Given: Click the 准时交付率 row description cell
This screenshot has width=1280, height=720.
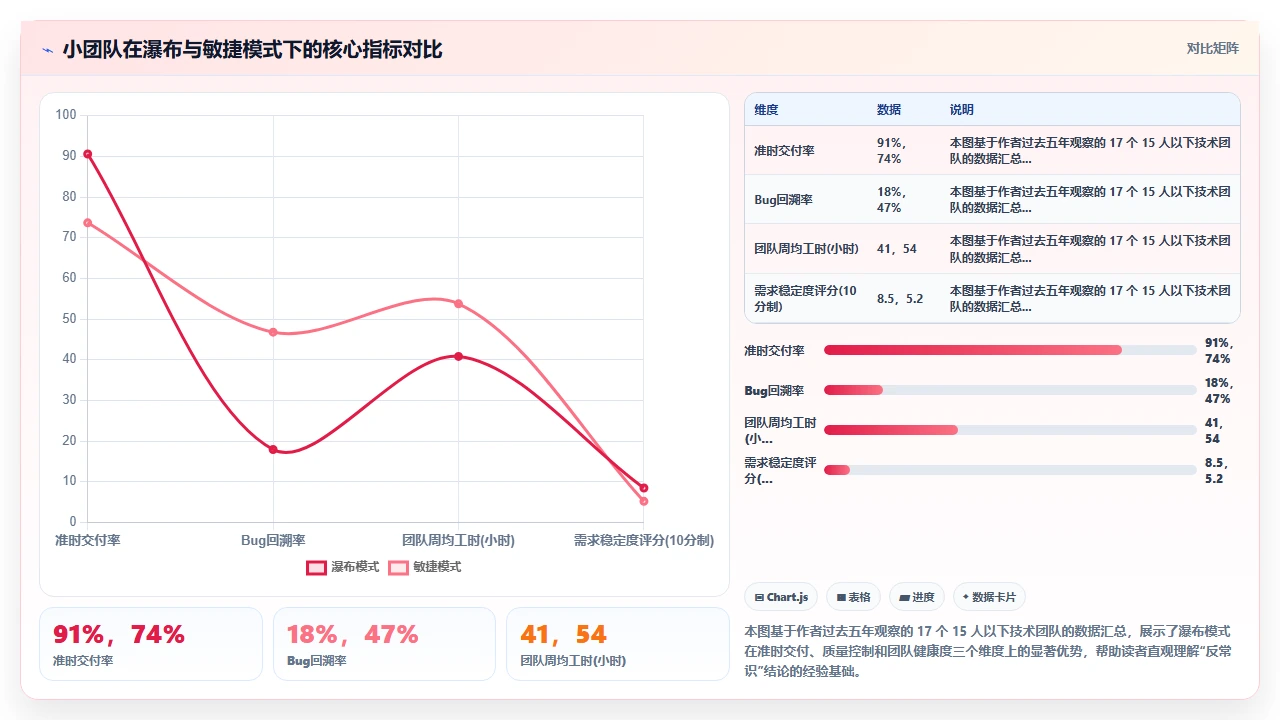Looking at the screenshot, I should [x=1090, y=150].
